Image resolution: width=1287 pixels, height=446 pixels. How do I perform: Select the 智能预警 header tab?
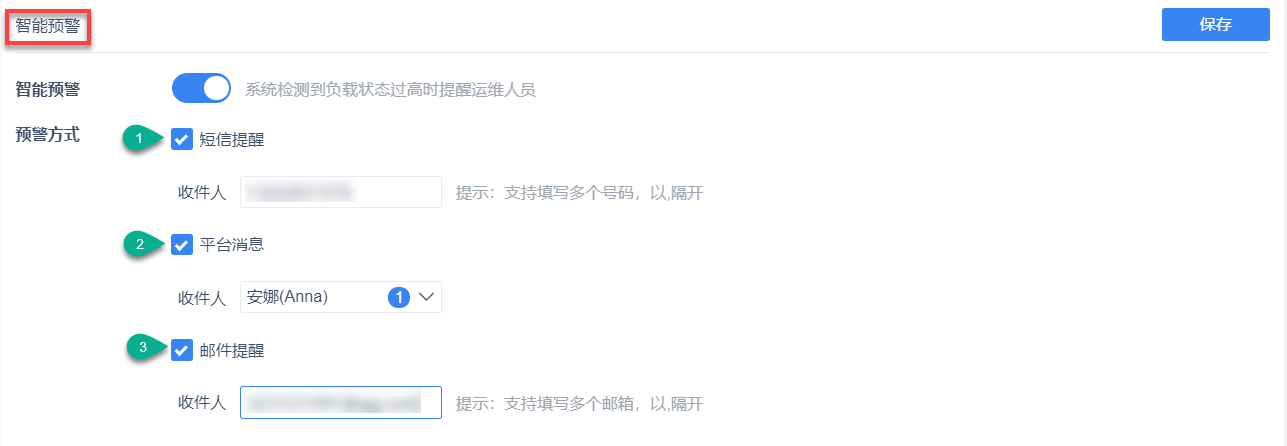(x=48, y=25)
